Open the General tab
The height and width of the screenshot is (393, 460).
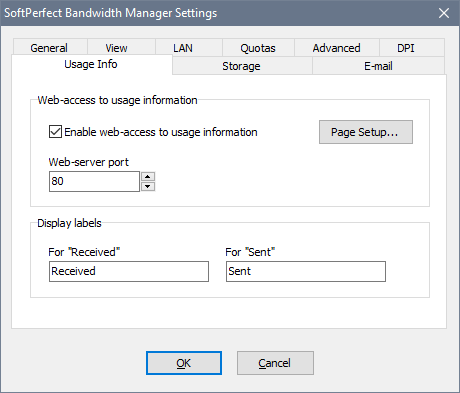pos(50,48)
